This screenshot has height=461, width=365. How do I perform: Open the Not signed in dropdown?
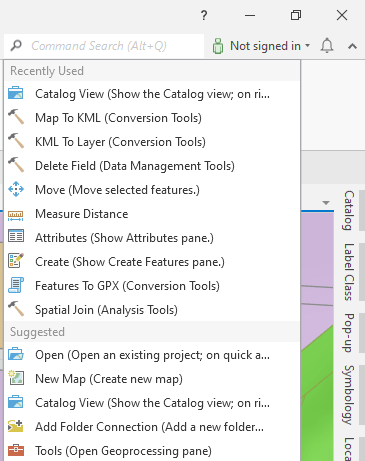tap(307, 45)
